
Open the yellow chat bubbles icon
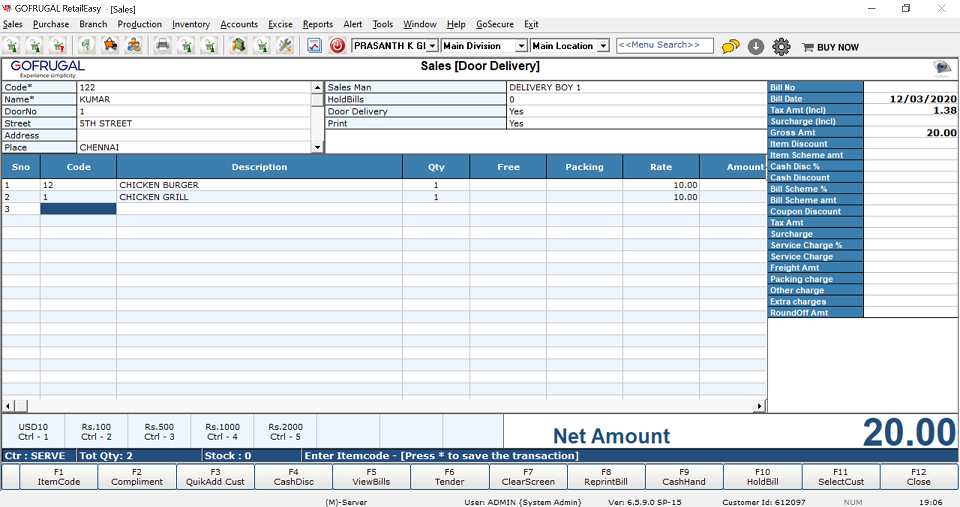[x=731, y=46]
